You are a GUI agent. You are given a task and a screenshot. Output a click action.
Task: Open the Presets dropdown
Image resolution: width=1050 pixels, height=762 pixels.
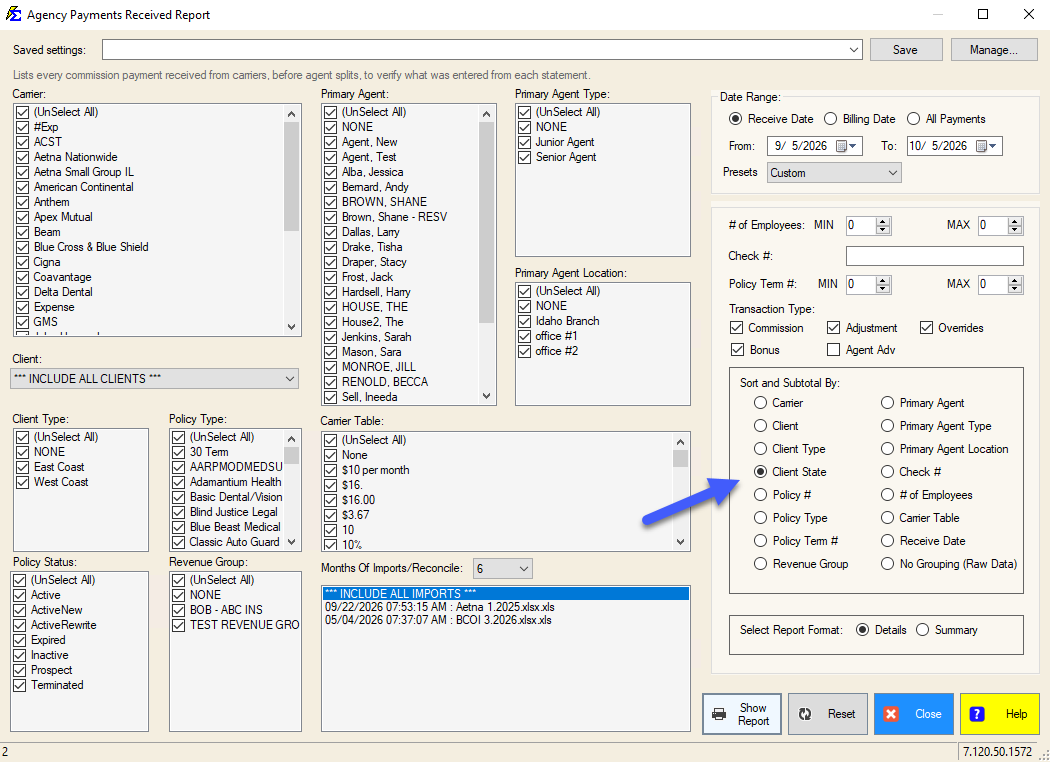tap(893, 173)
